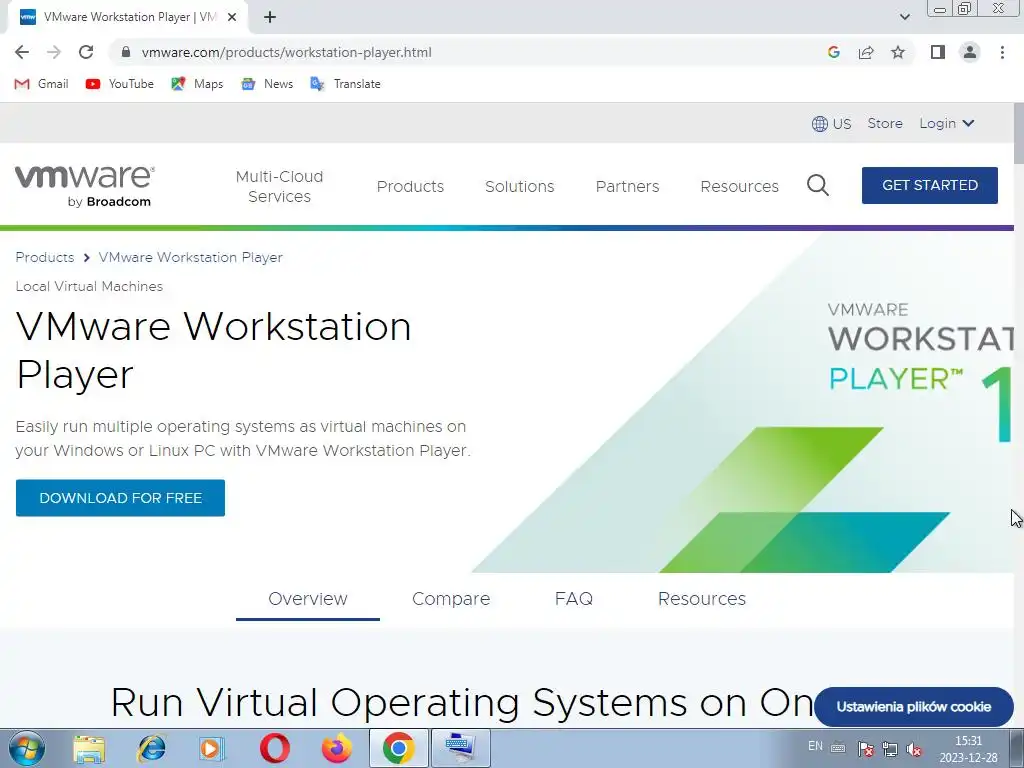Click the GET STARTED button

pyautogui.click(x=930, y=185)
